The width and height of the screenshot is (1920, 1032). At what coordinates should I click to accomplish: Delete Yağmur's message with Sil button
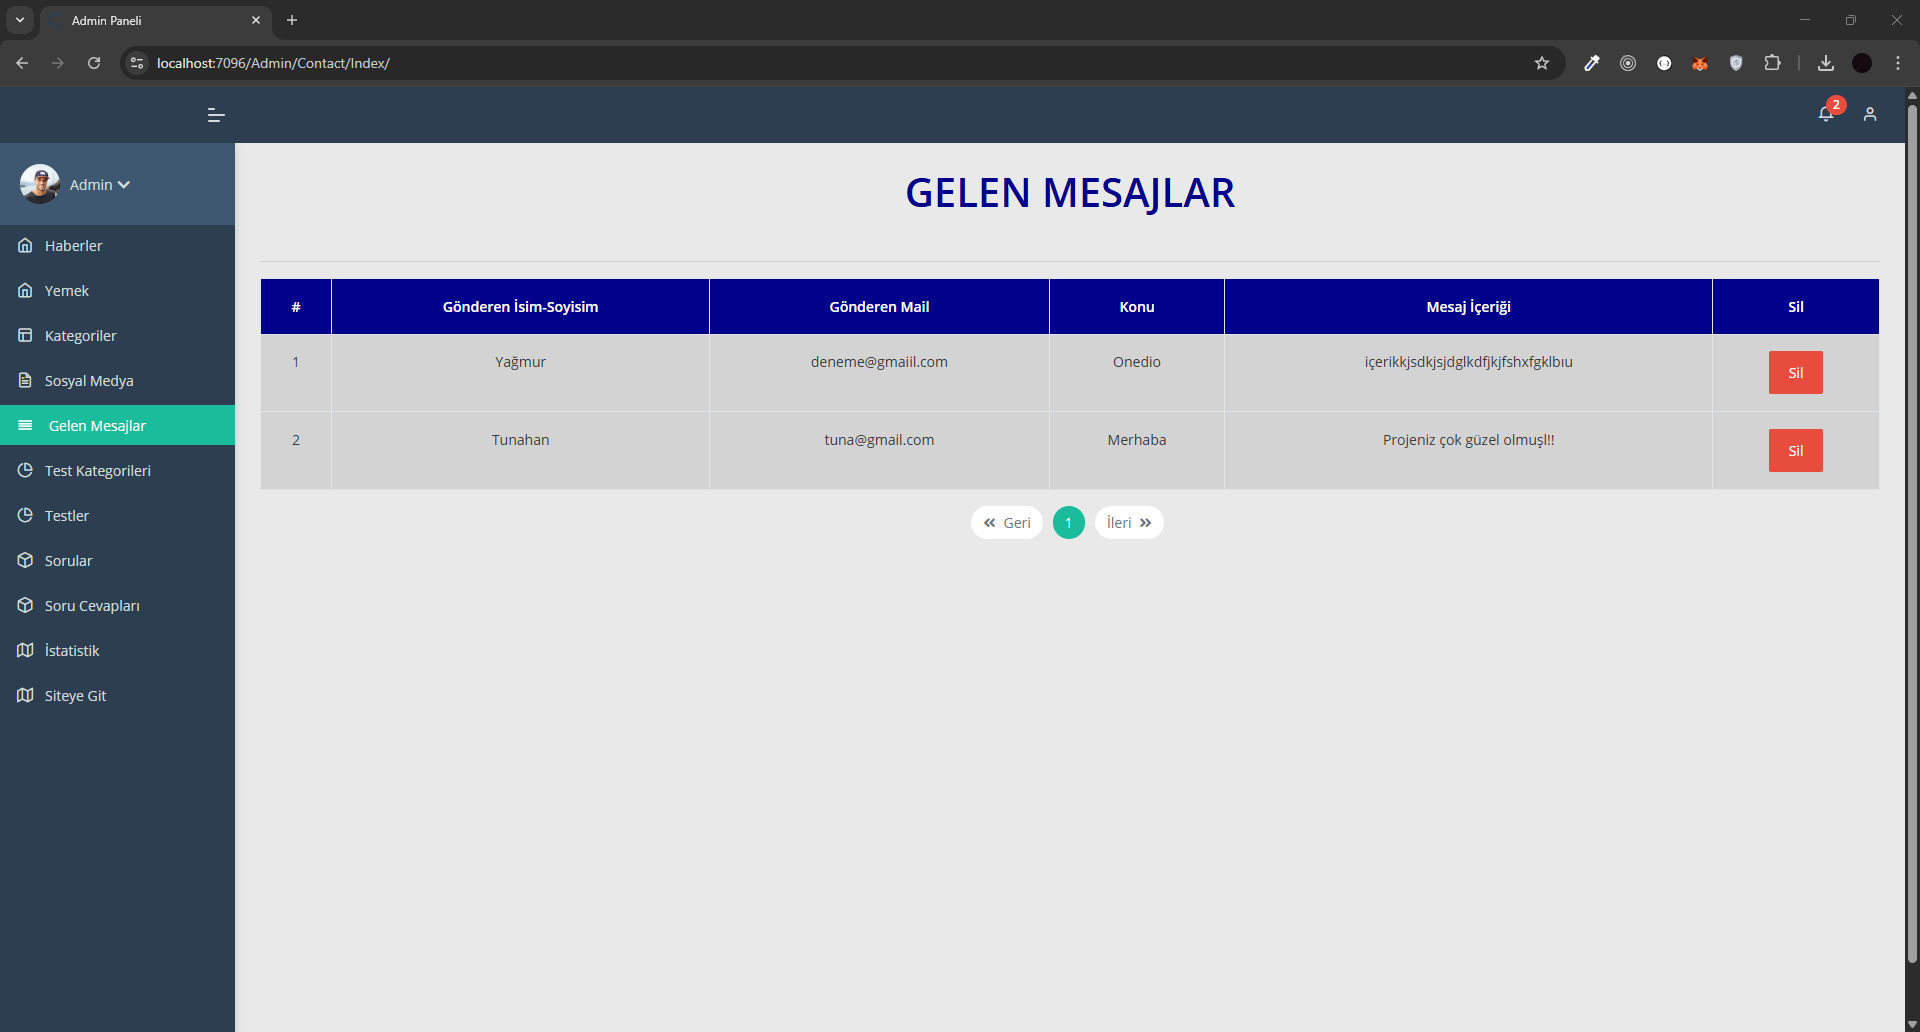coord(1795,373)
